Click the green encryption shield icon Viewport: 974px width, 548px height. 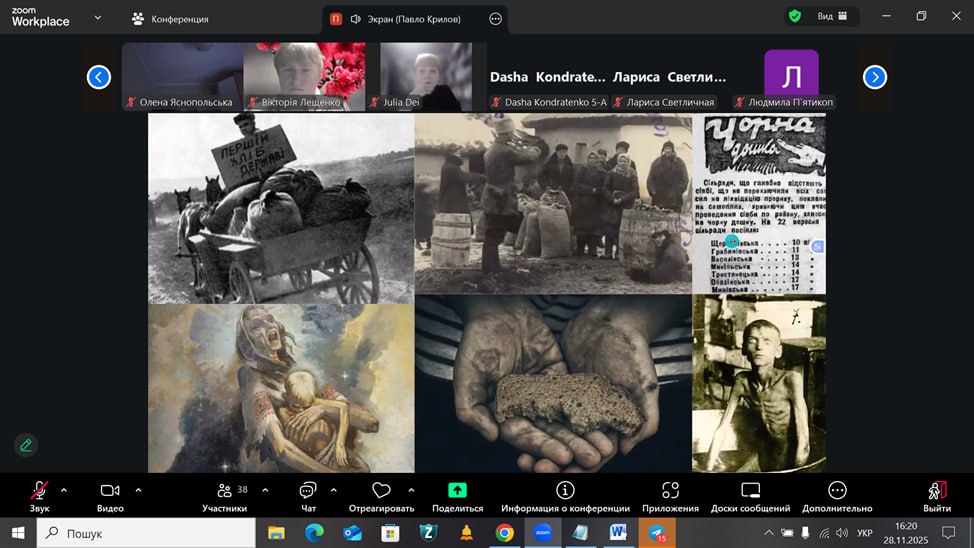coord(795,17)
